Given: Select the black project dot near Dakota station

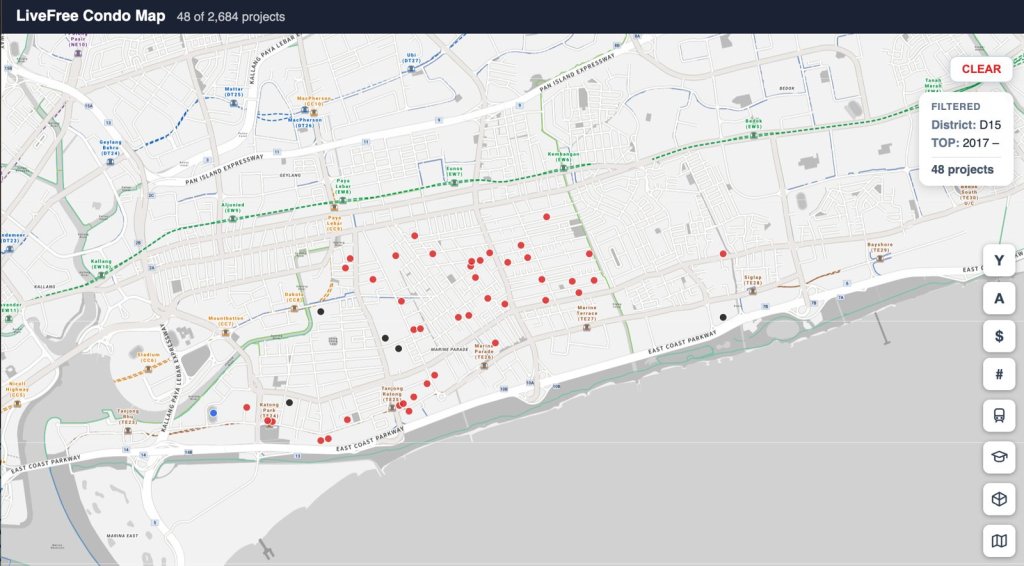Looking at the screenshot, I should coord(321,311).
